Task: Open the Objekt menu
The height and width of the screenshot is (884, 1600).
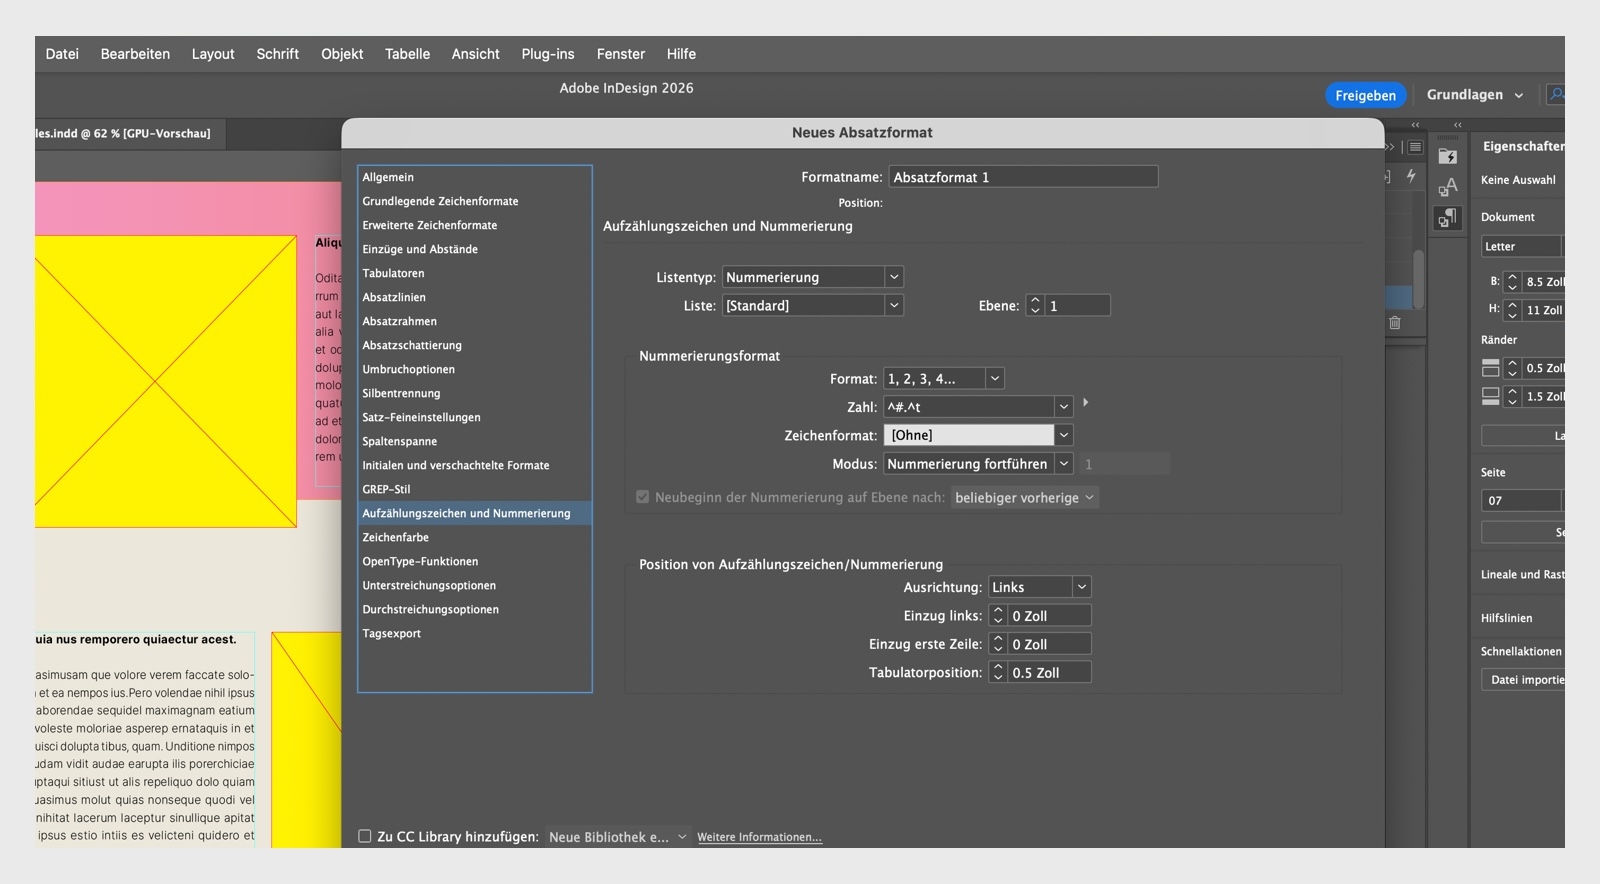Action: click(342, 54)
